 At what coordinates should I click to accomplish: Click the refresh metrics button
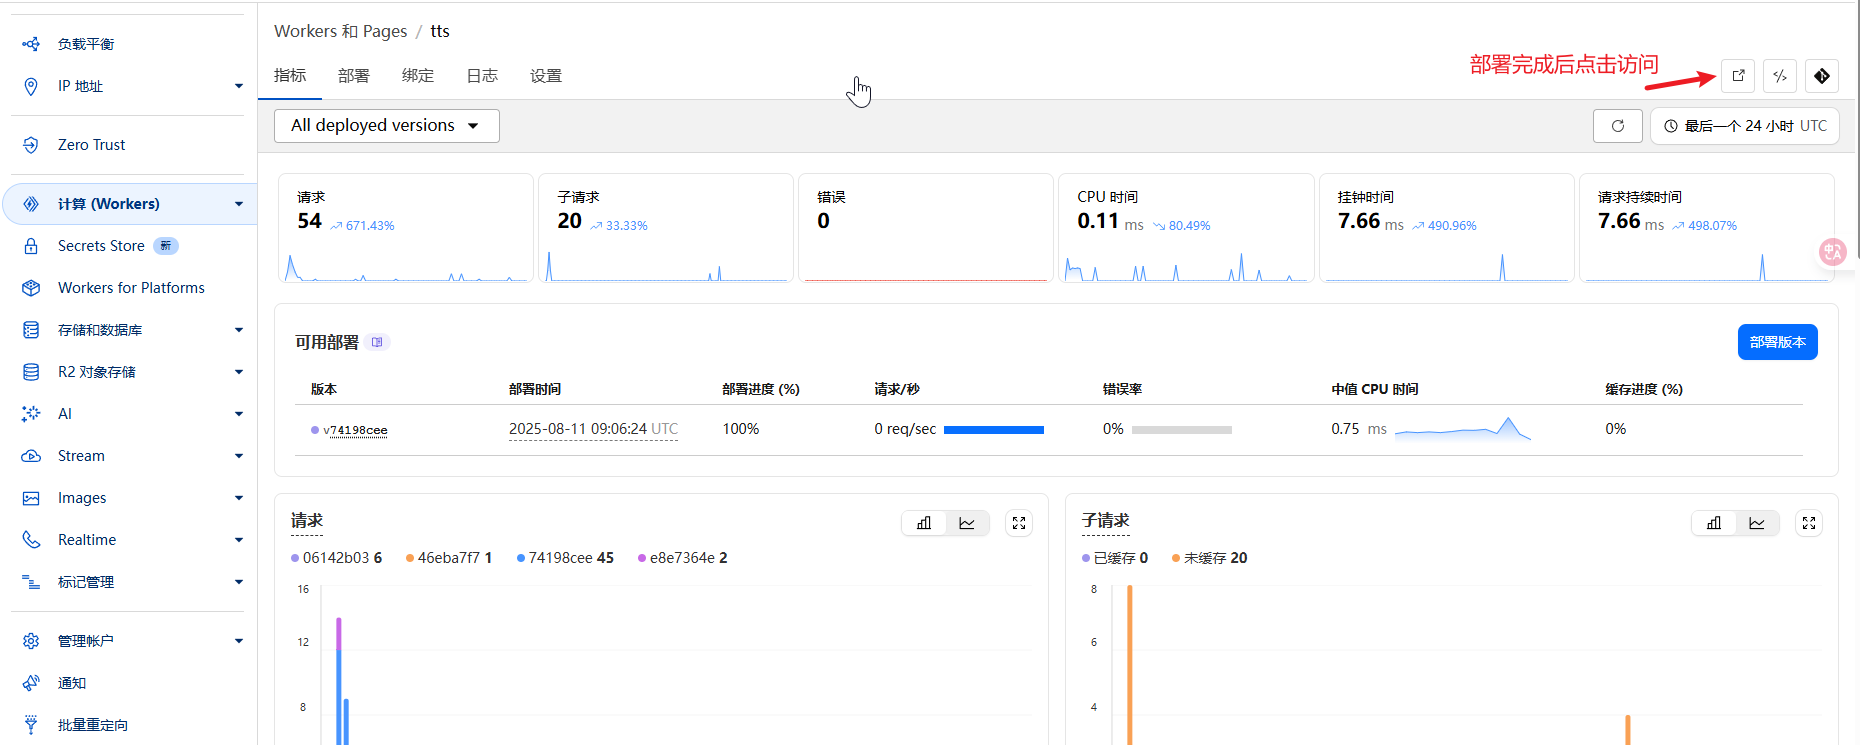click(1618, 126)
